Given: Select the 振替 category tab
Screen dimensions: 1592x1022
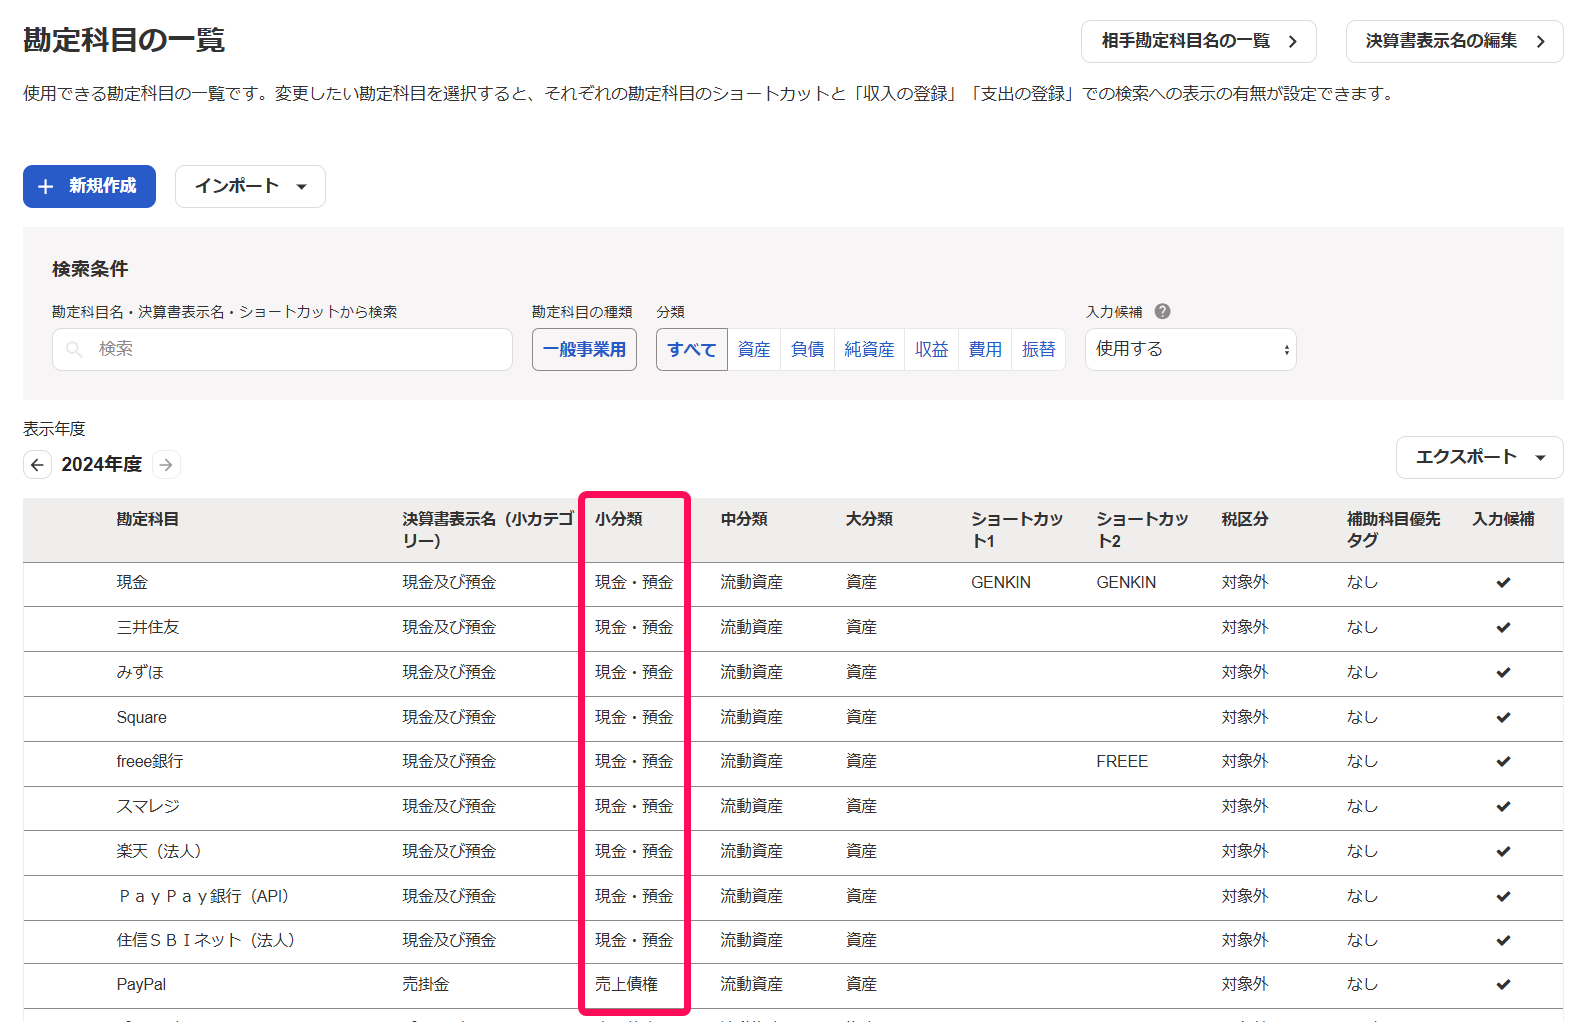Looking at the screenshot, I should coord(1038,349).
